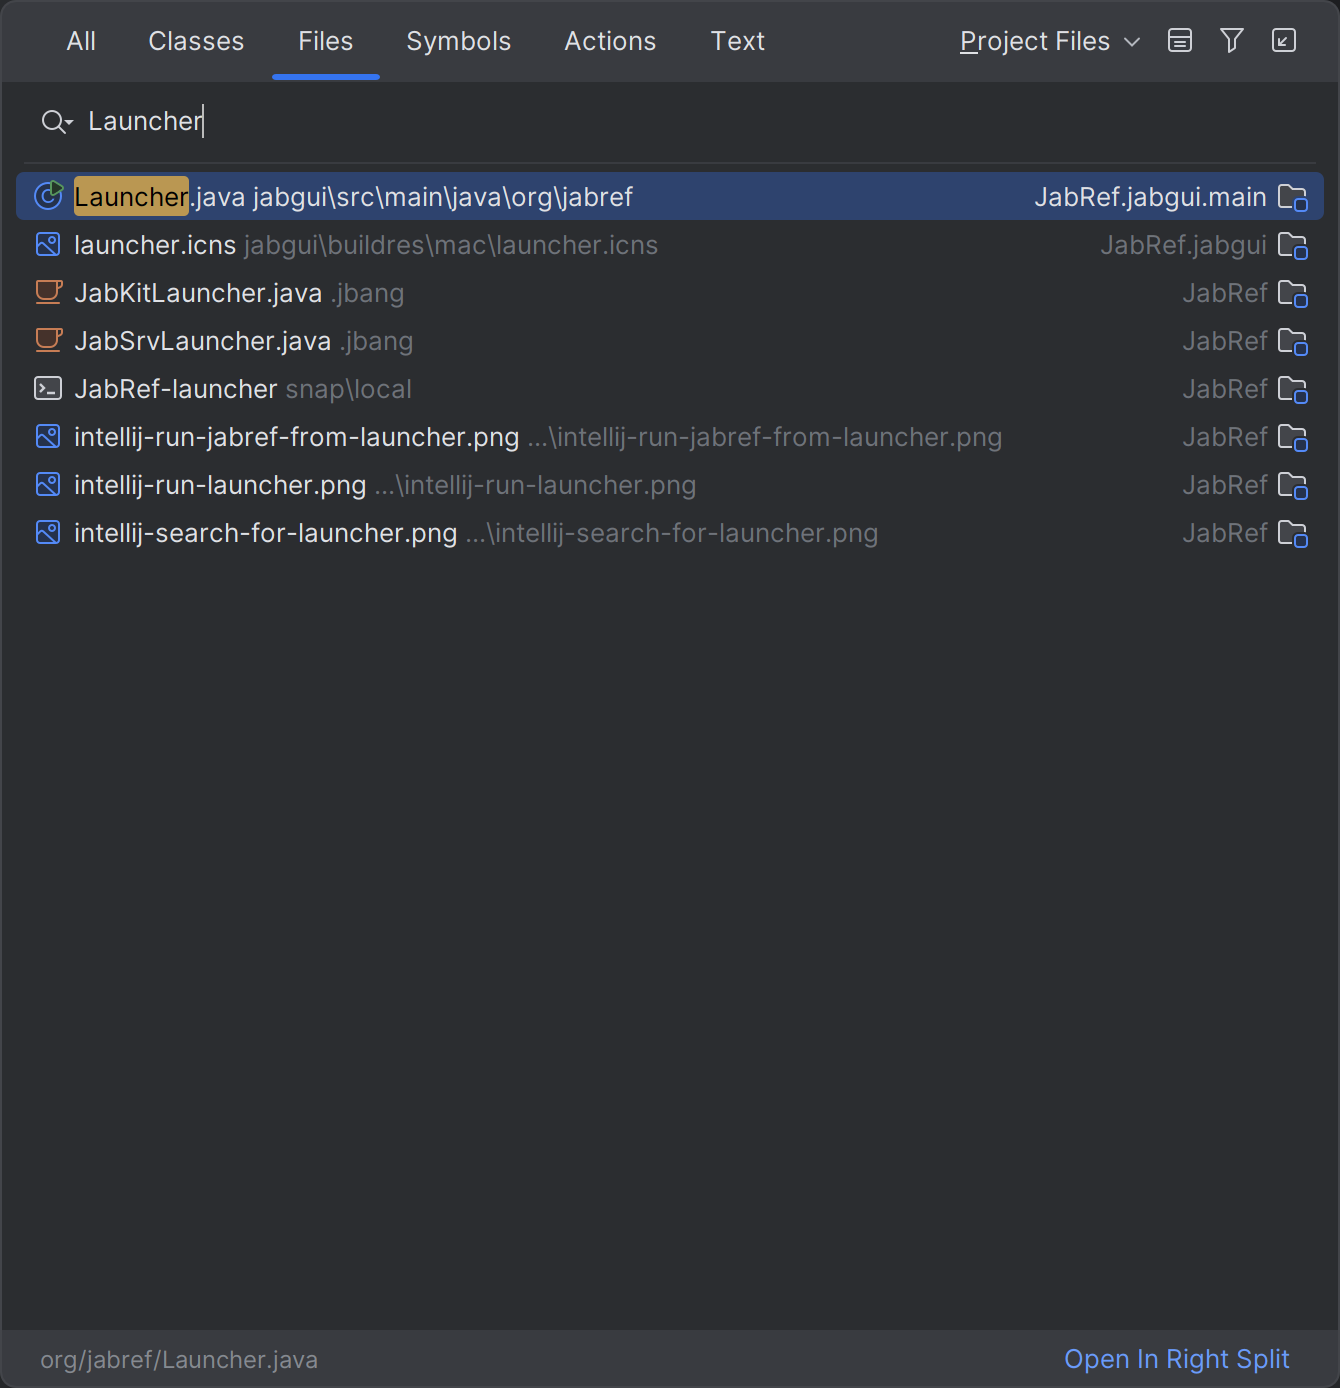Click the intellij-run-launcher.png image icon
Image resolution: width=1340 pixels, height=1388 pixels.
click(x=48, y=484)
